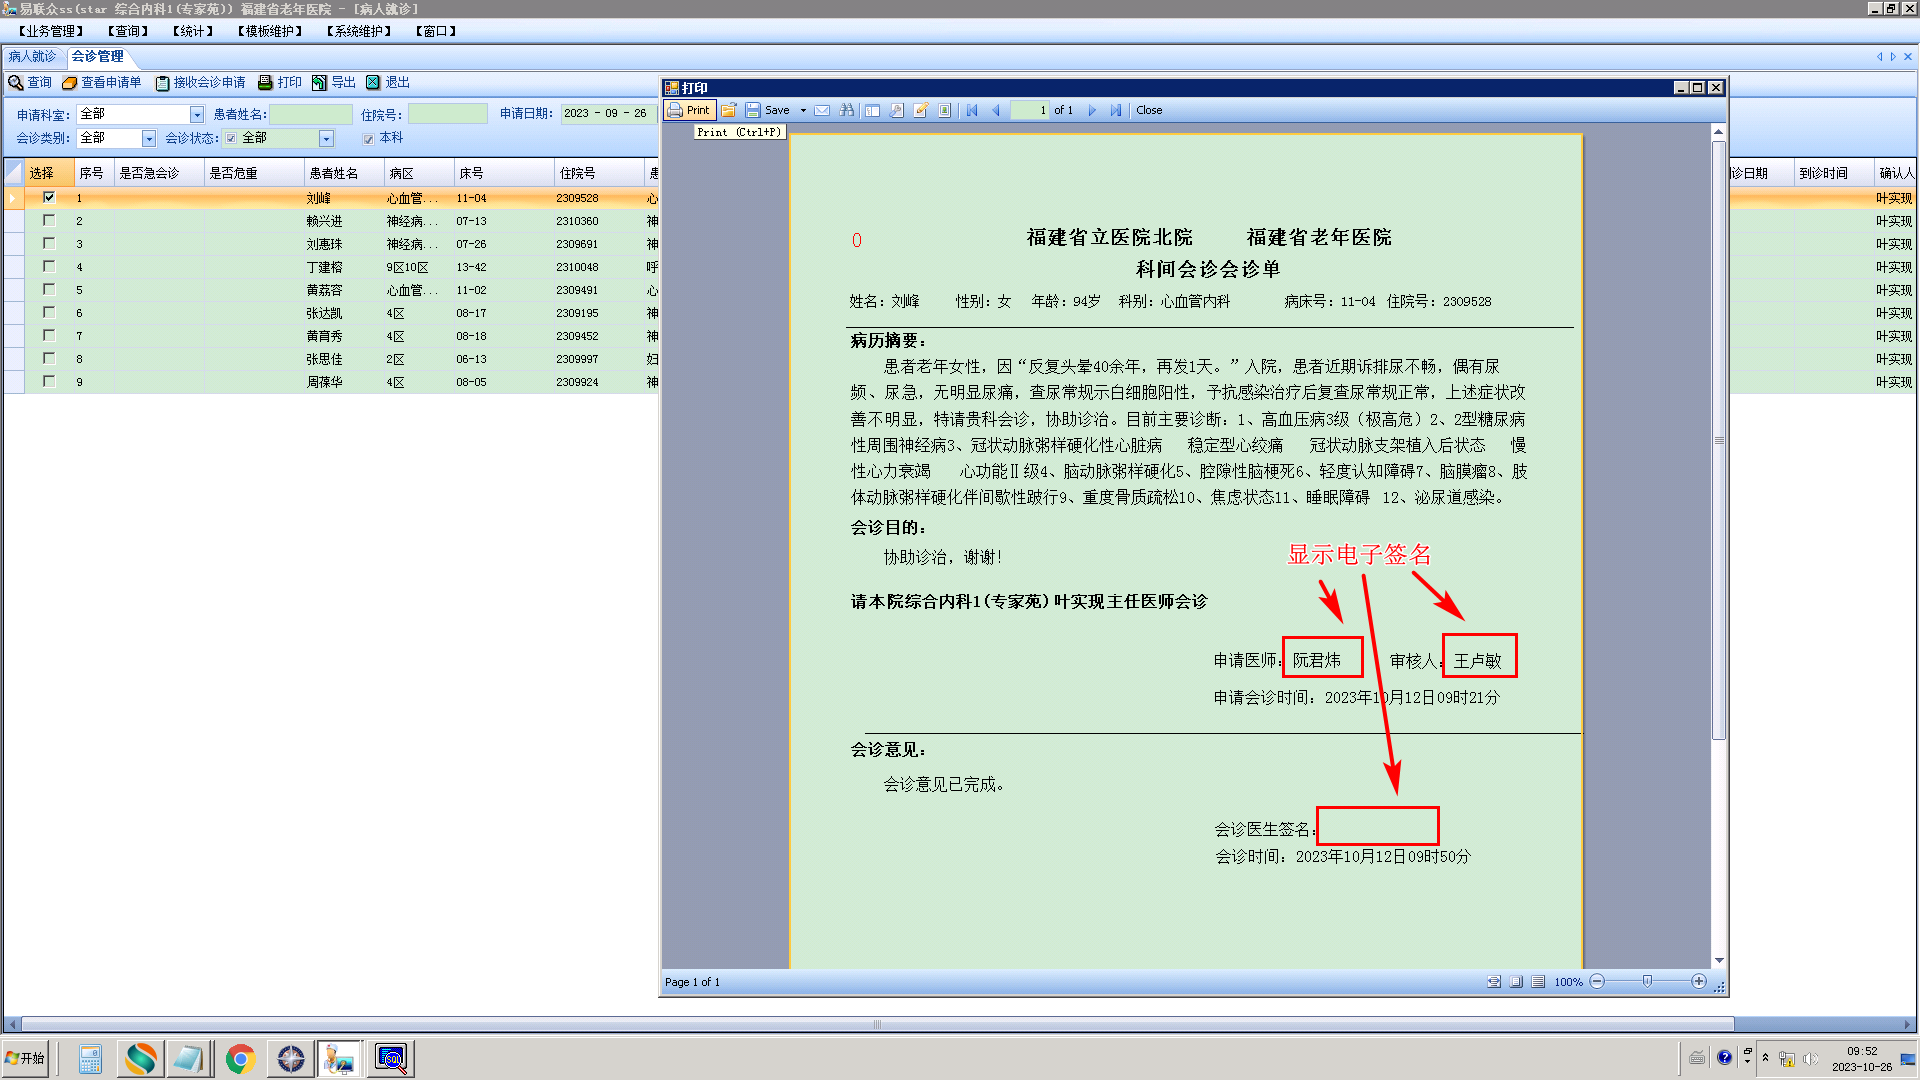The image size is (1920, 1080).
Task: Click the binoculars Find icon
Action: coord(847,110)
